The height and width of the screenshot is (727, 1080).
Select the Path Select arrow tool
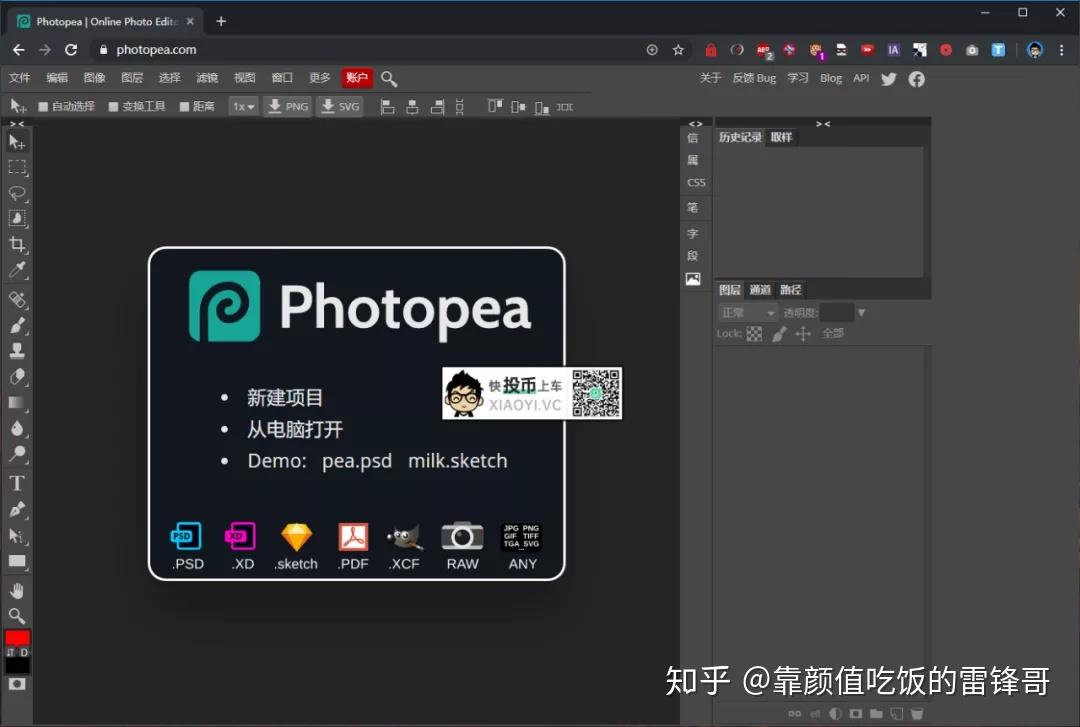point(17,536)
